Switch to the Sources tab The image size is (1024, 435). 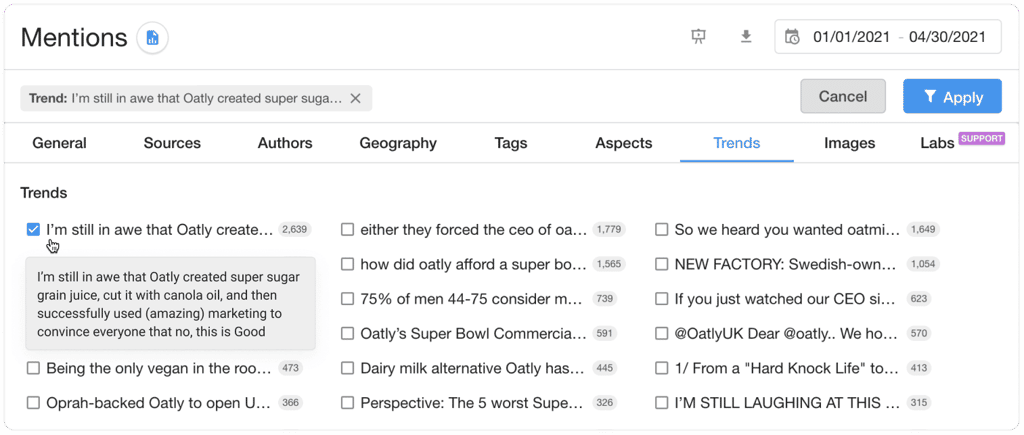coord(172,143)
